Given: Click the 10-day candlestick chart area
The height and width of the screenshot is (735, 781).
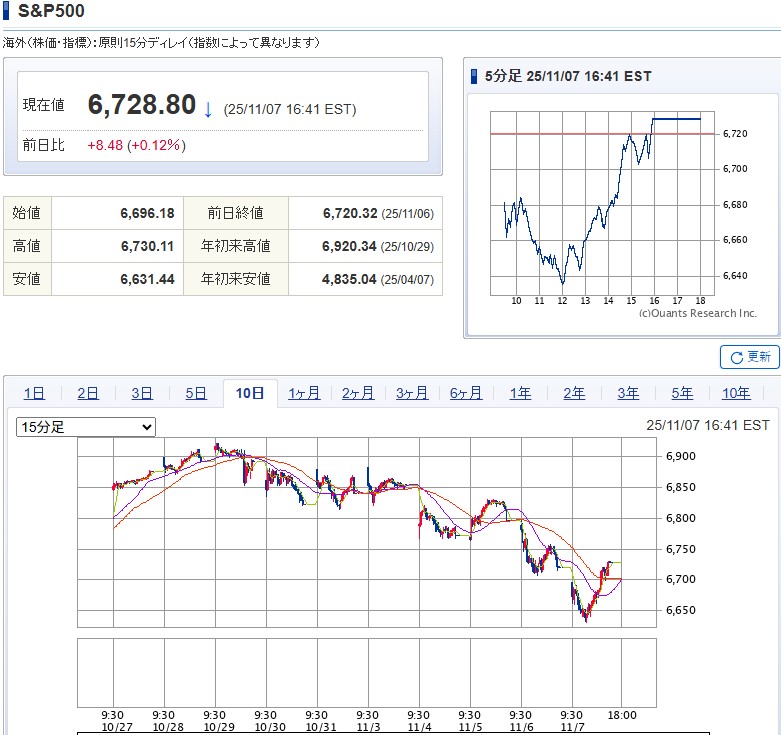Looking at the screenshot, I should point(366,534).
